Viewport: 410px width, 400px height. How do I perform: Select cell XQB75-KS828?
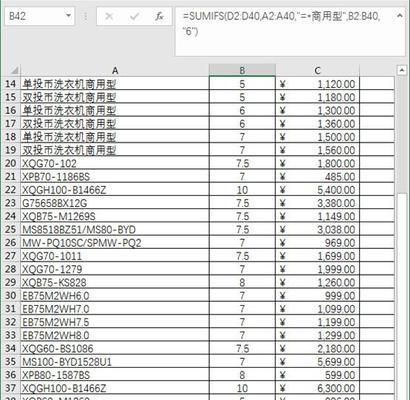point(115,282)
